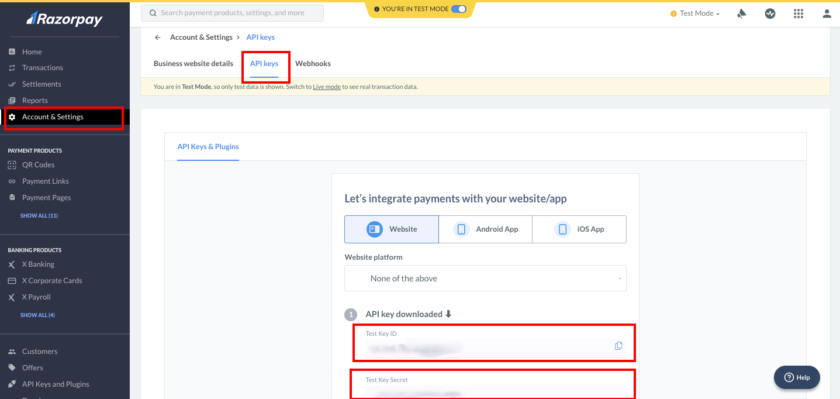Switch to Business website details tab
The width and height of the screenshot is (840, 399).
click(x=193, y=63)
